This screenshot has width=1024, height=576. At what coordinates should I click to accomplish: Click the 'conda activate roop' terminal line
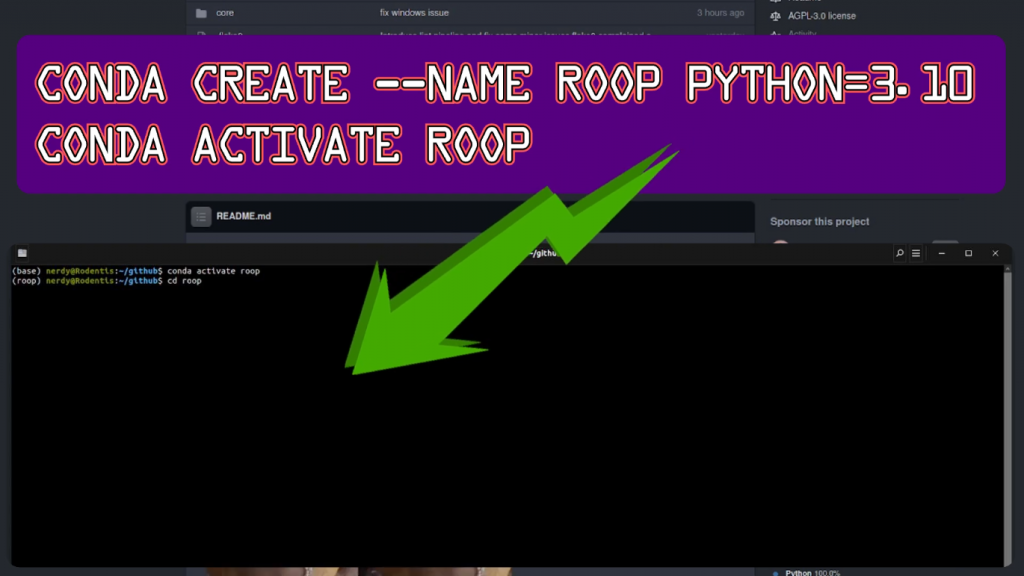point(136,270)
